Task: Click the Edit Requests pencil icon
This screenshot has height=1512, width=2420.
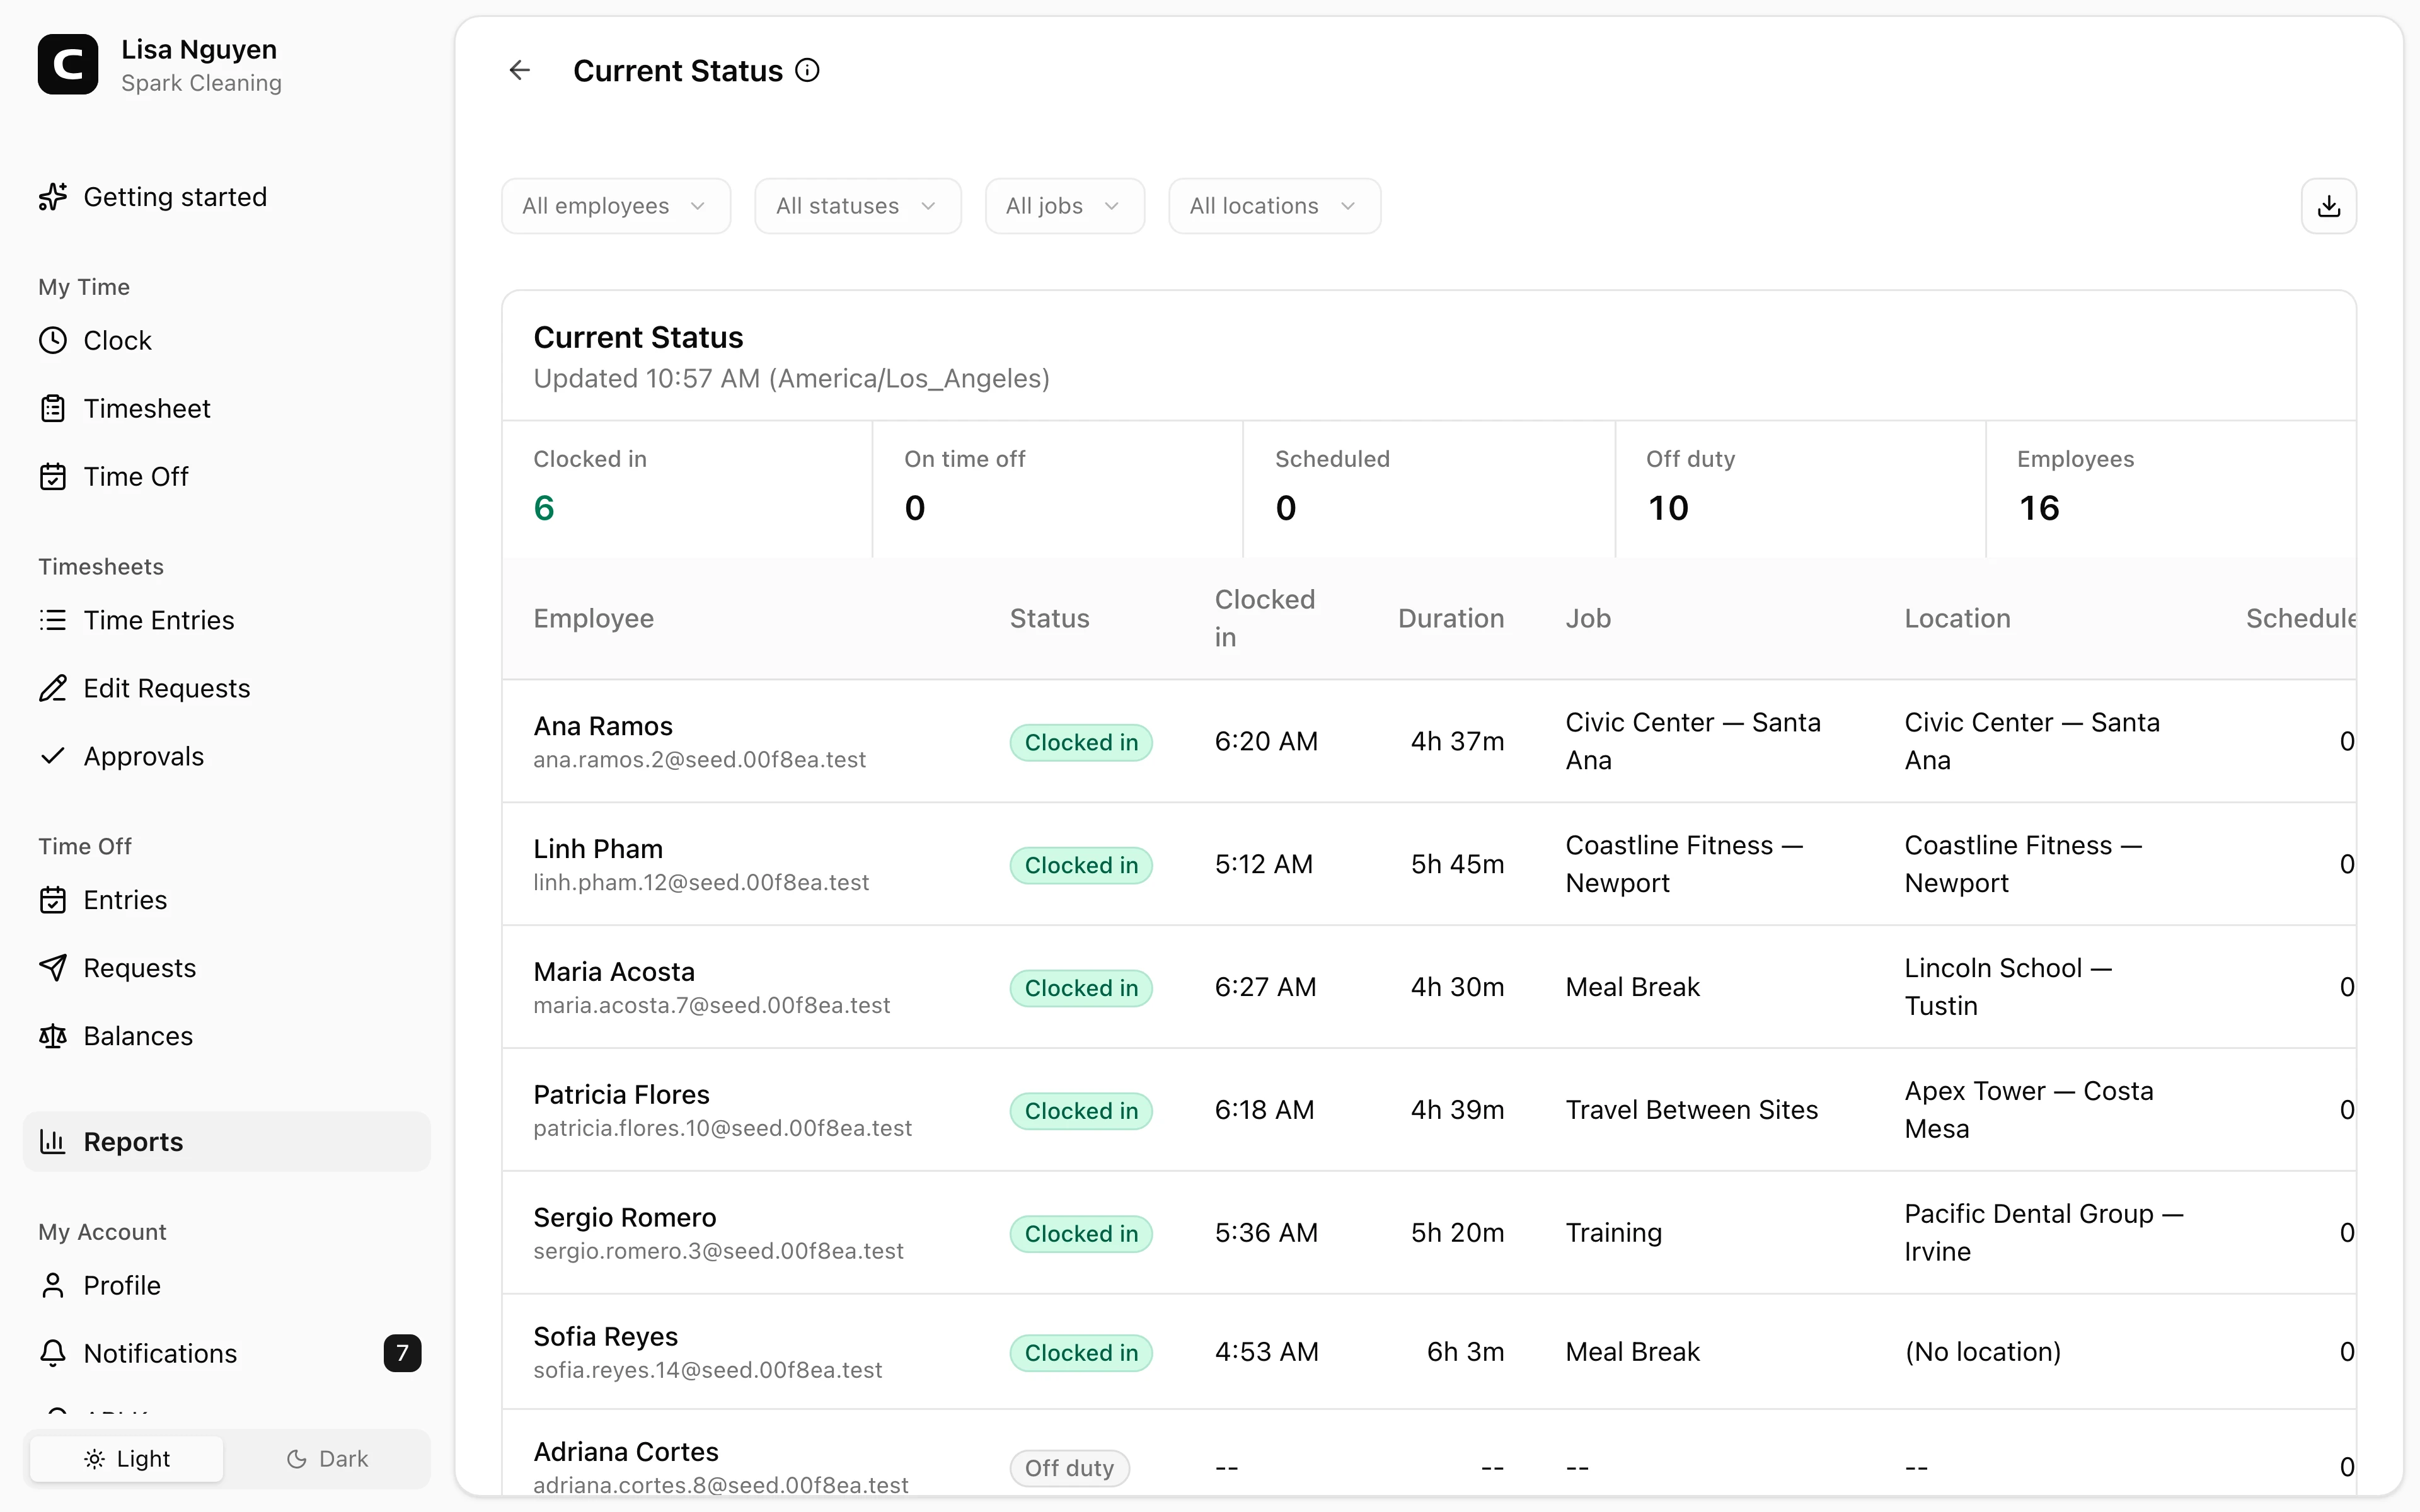Action: click(x=53, y=689)
